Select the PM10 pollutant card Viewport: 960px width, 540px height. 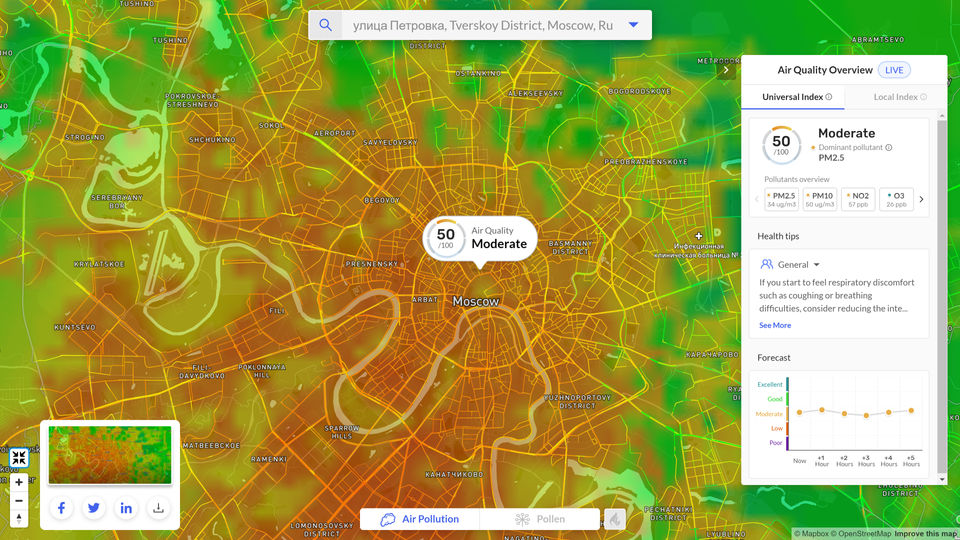(820, 200)
